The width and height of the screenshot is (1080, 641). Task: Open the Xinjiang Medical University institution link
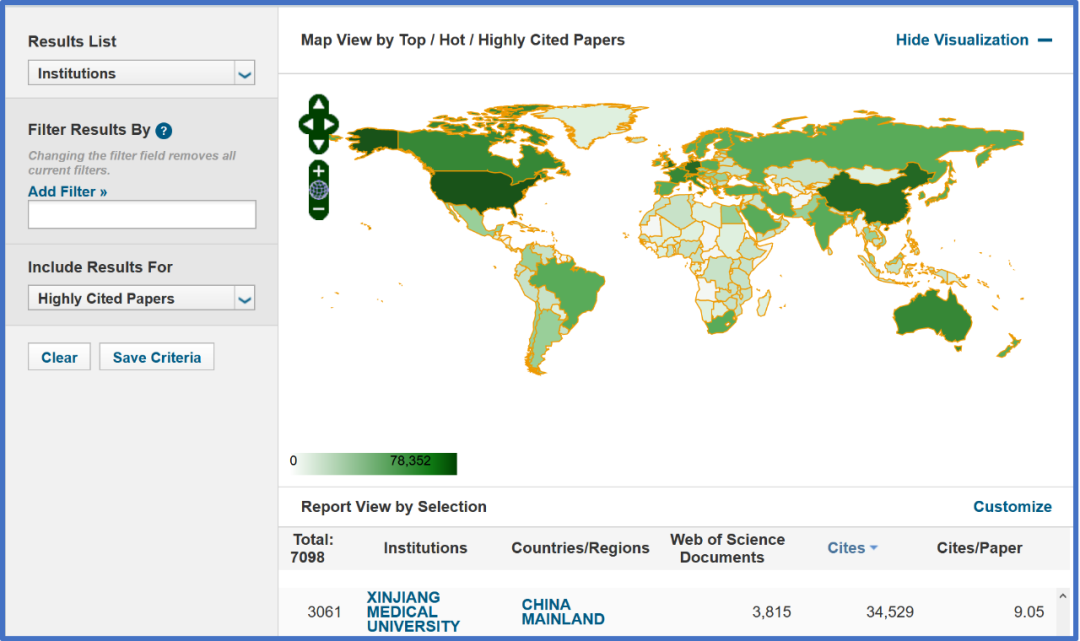point(412,612)
